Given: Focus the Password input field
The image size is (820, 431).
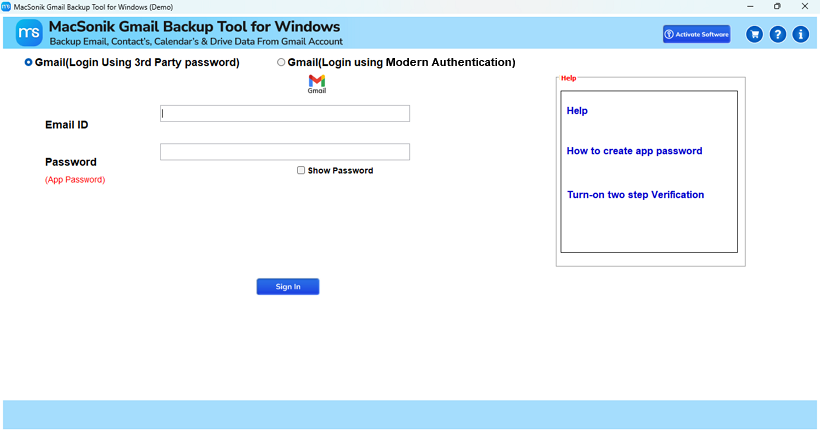Looking at the screenshot, I should 285,152.
